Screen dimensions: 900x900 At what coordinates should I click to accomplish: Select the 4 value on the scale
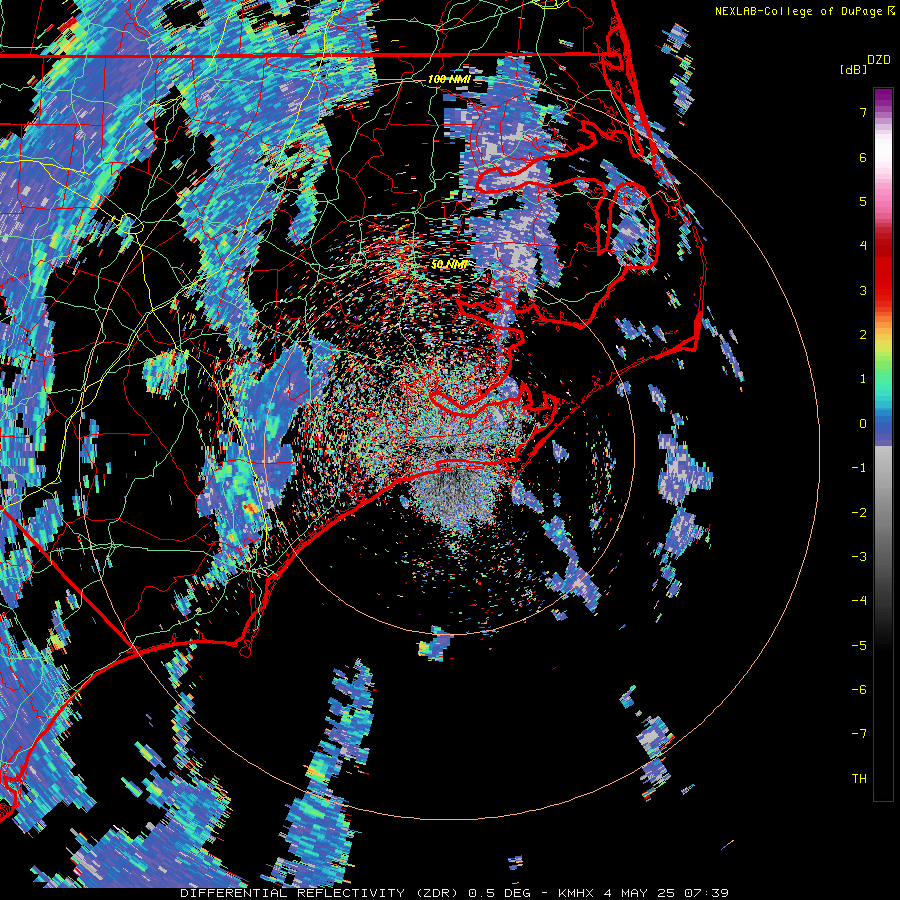(x=863, y=246)
